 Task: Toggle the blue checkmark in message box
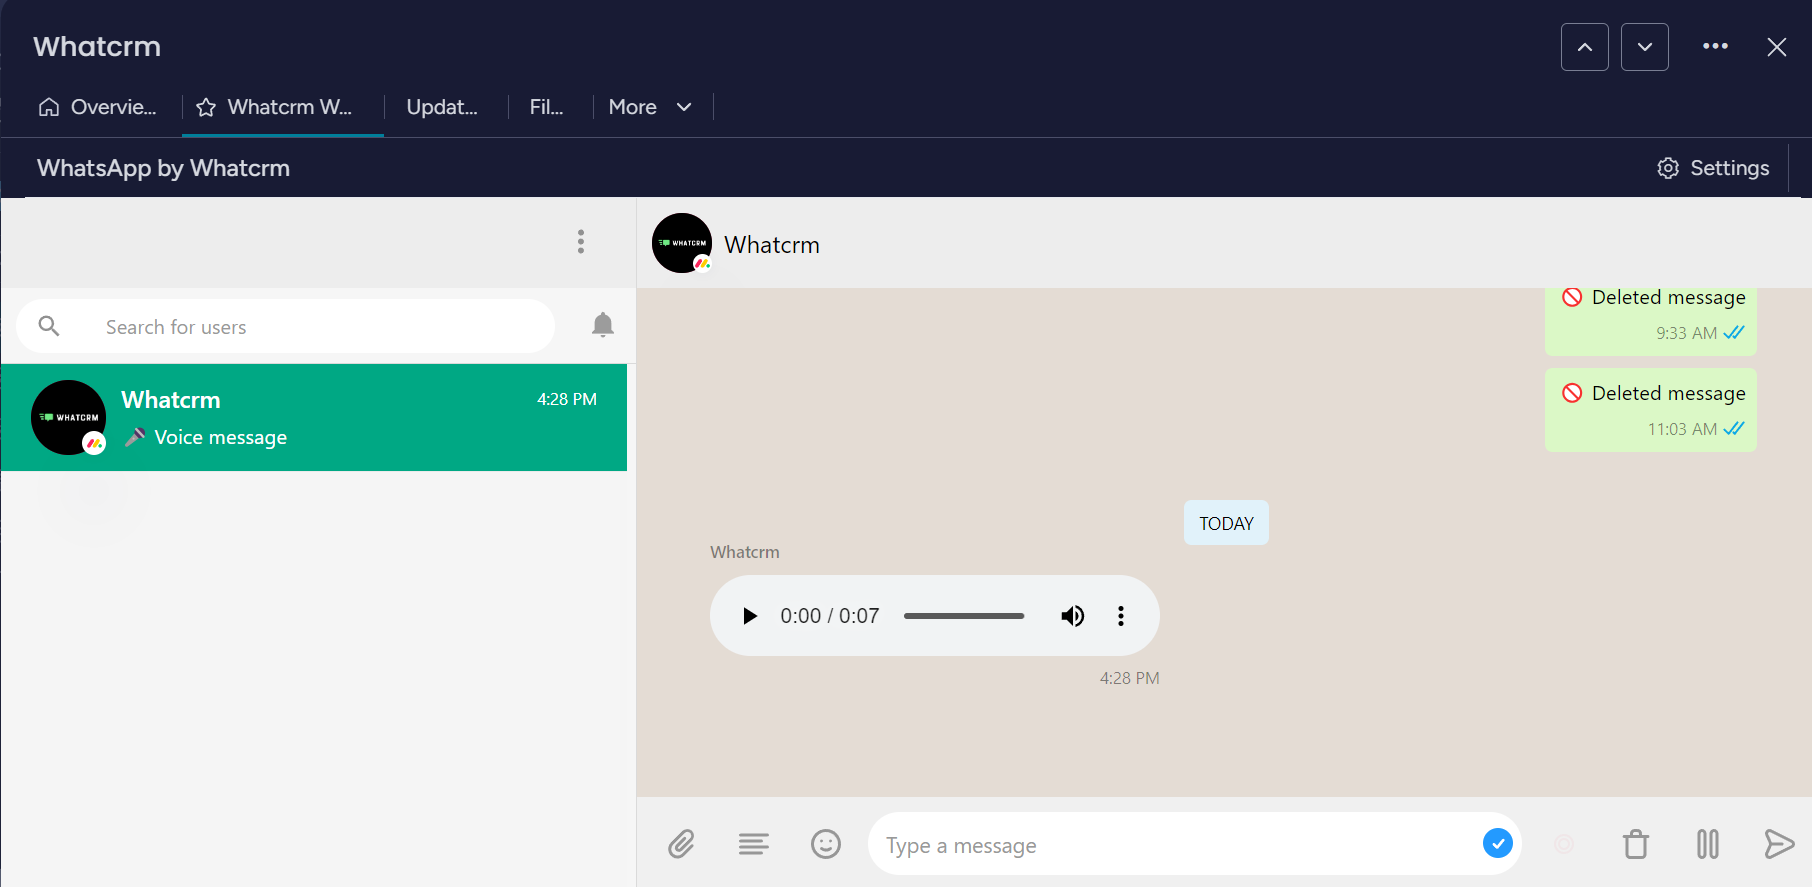click(1497, 844)
